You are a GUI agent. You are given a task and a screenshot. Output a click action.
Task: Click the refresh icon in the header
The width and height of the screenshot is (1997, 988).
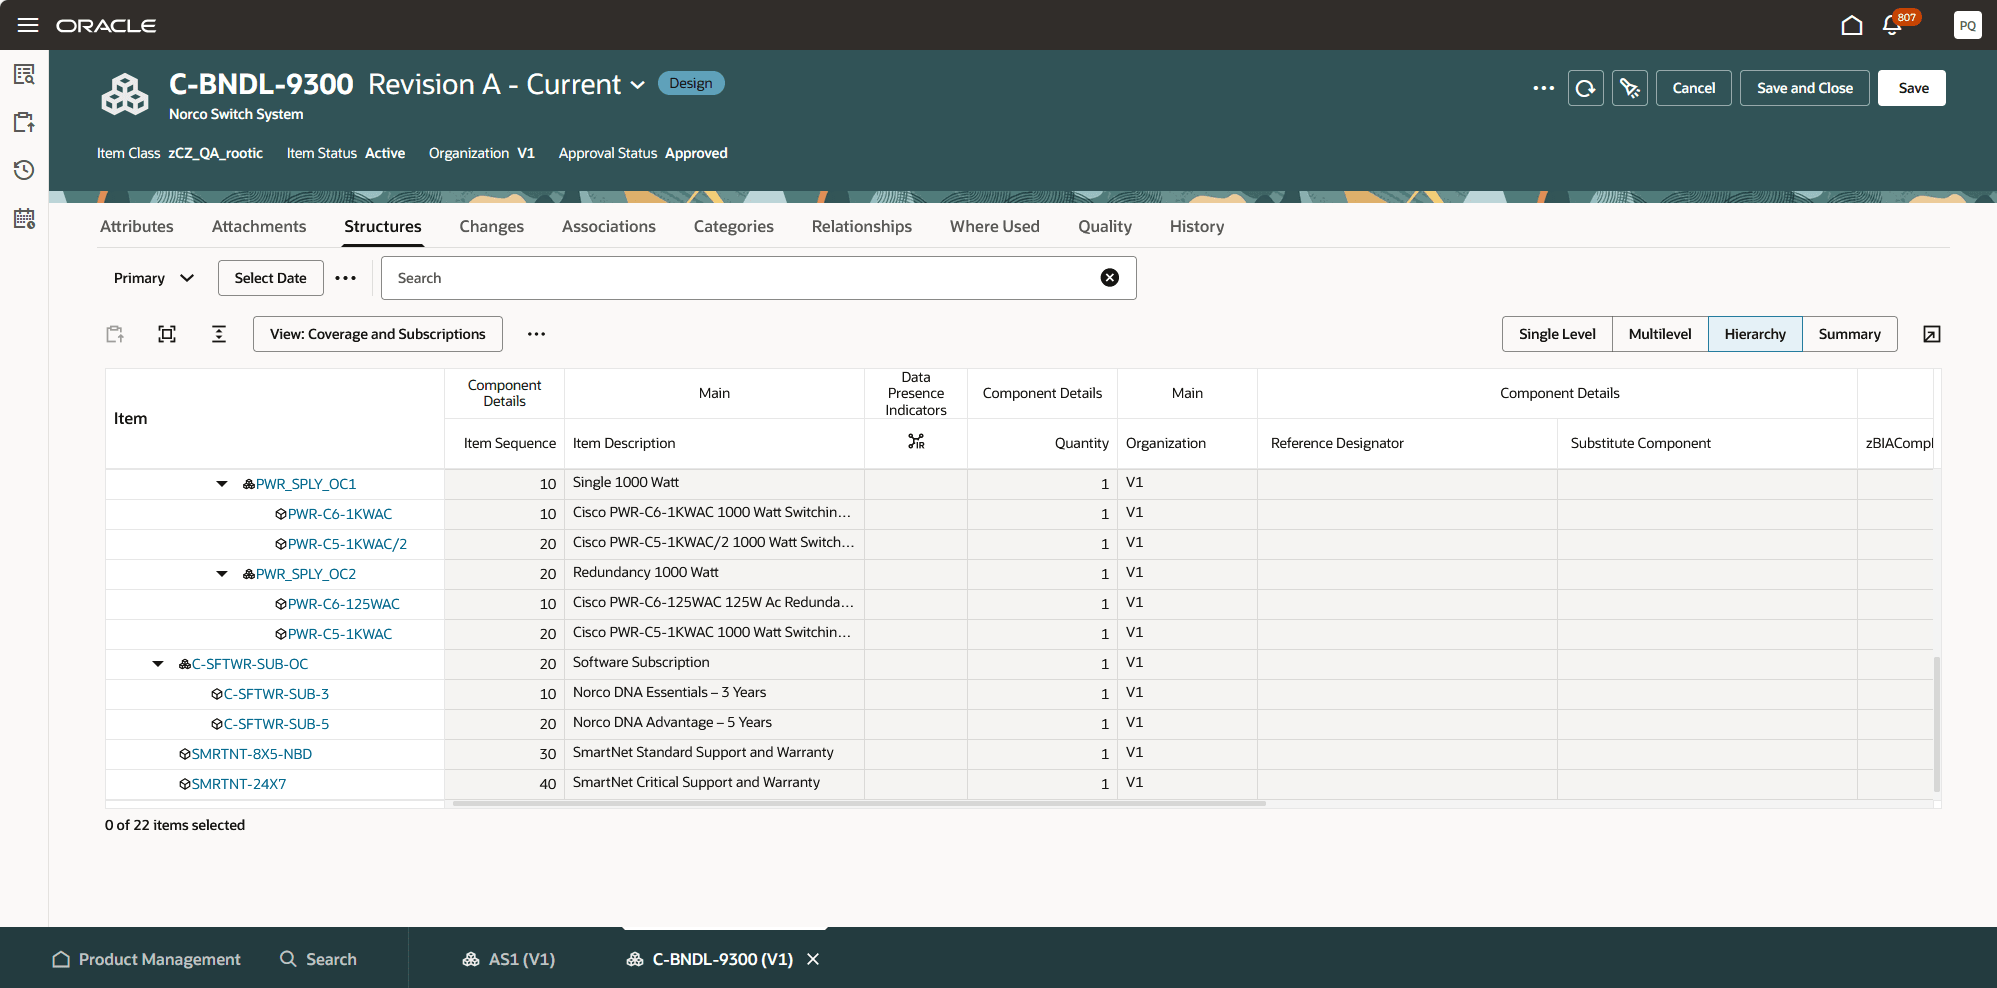pyautogui.click(x=1586, y=88)
